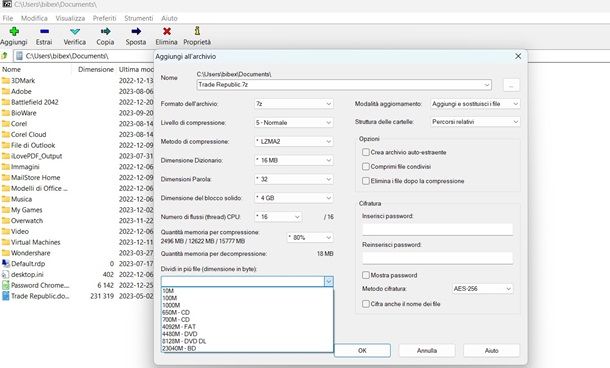Open Dimensione del blocco solido dropdown
The width and height of the screenshot is (610, 368).
(x=294, y=198)
